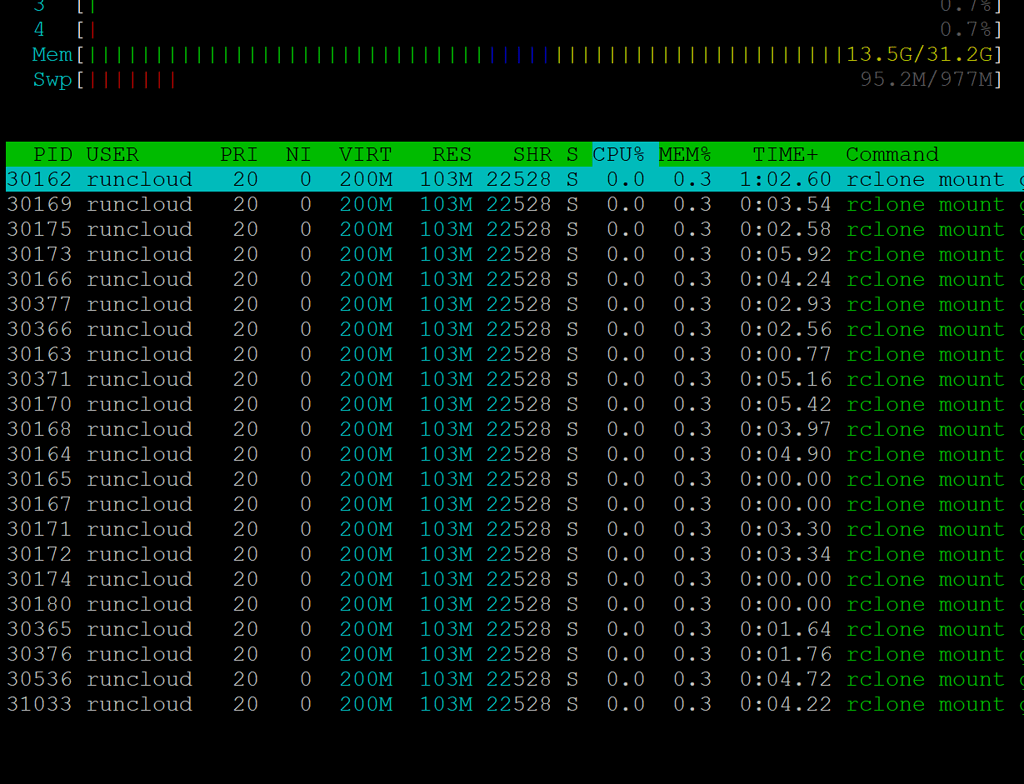
Task: Sort processes by the PID column header
Action: click(x=52, y=155)
